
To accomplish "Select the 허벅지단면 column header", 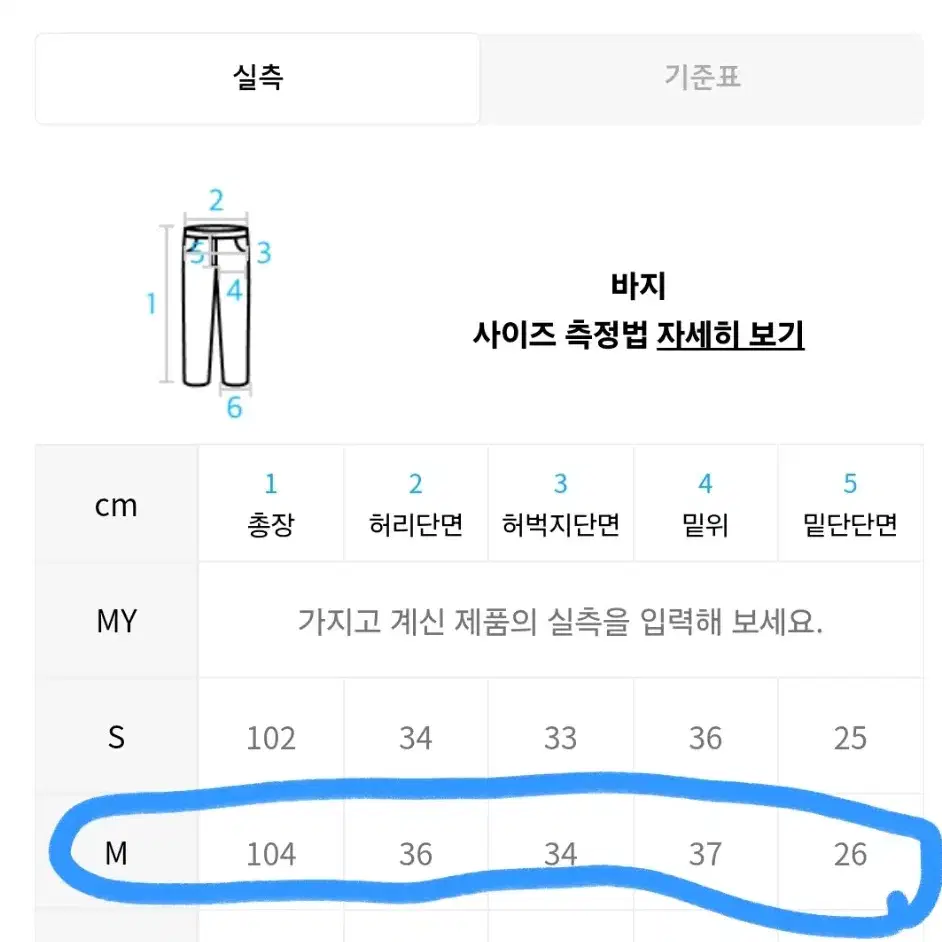I will coord(561,504).
